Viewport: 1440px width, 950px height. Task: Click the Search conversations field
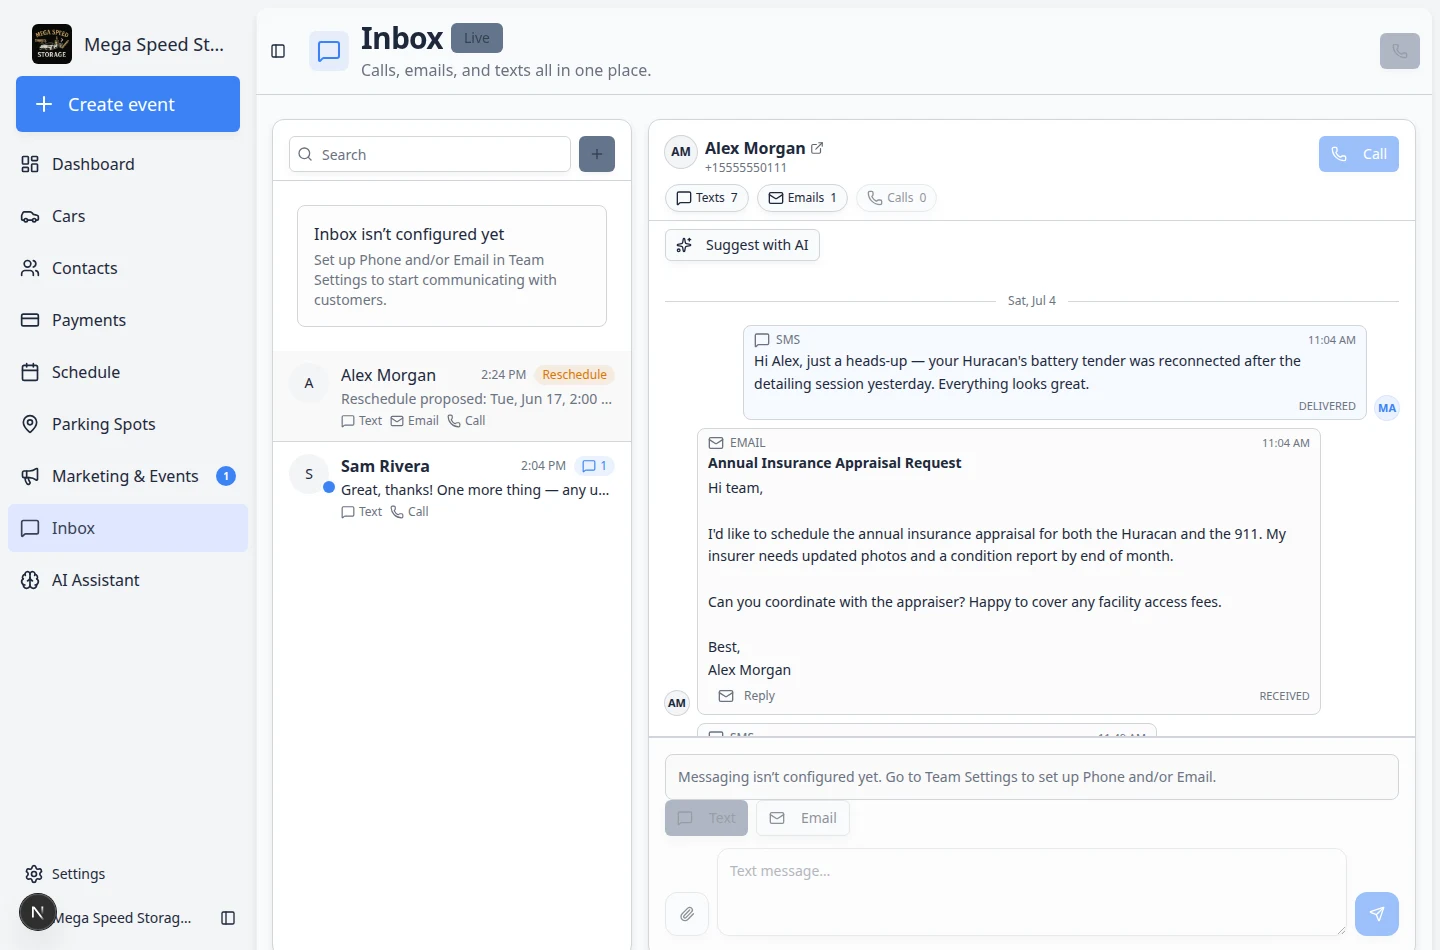point(430,154)
